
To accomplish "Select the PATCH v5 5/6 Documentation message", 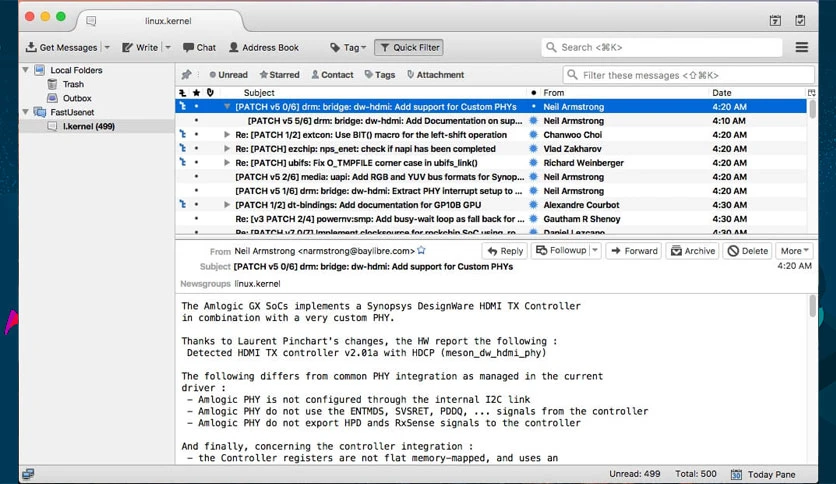I will point(491,121).
